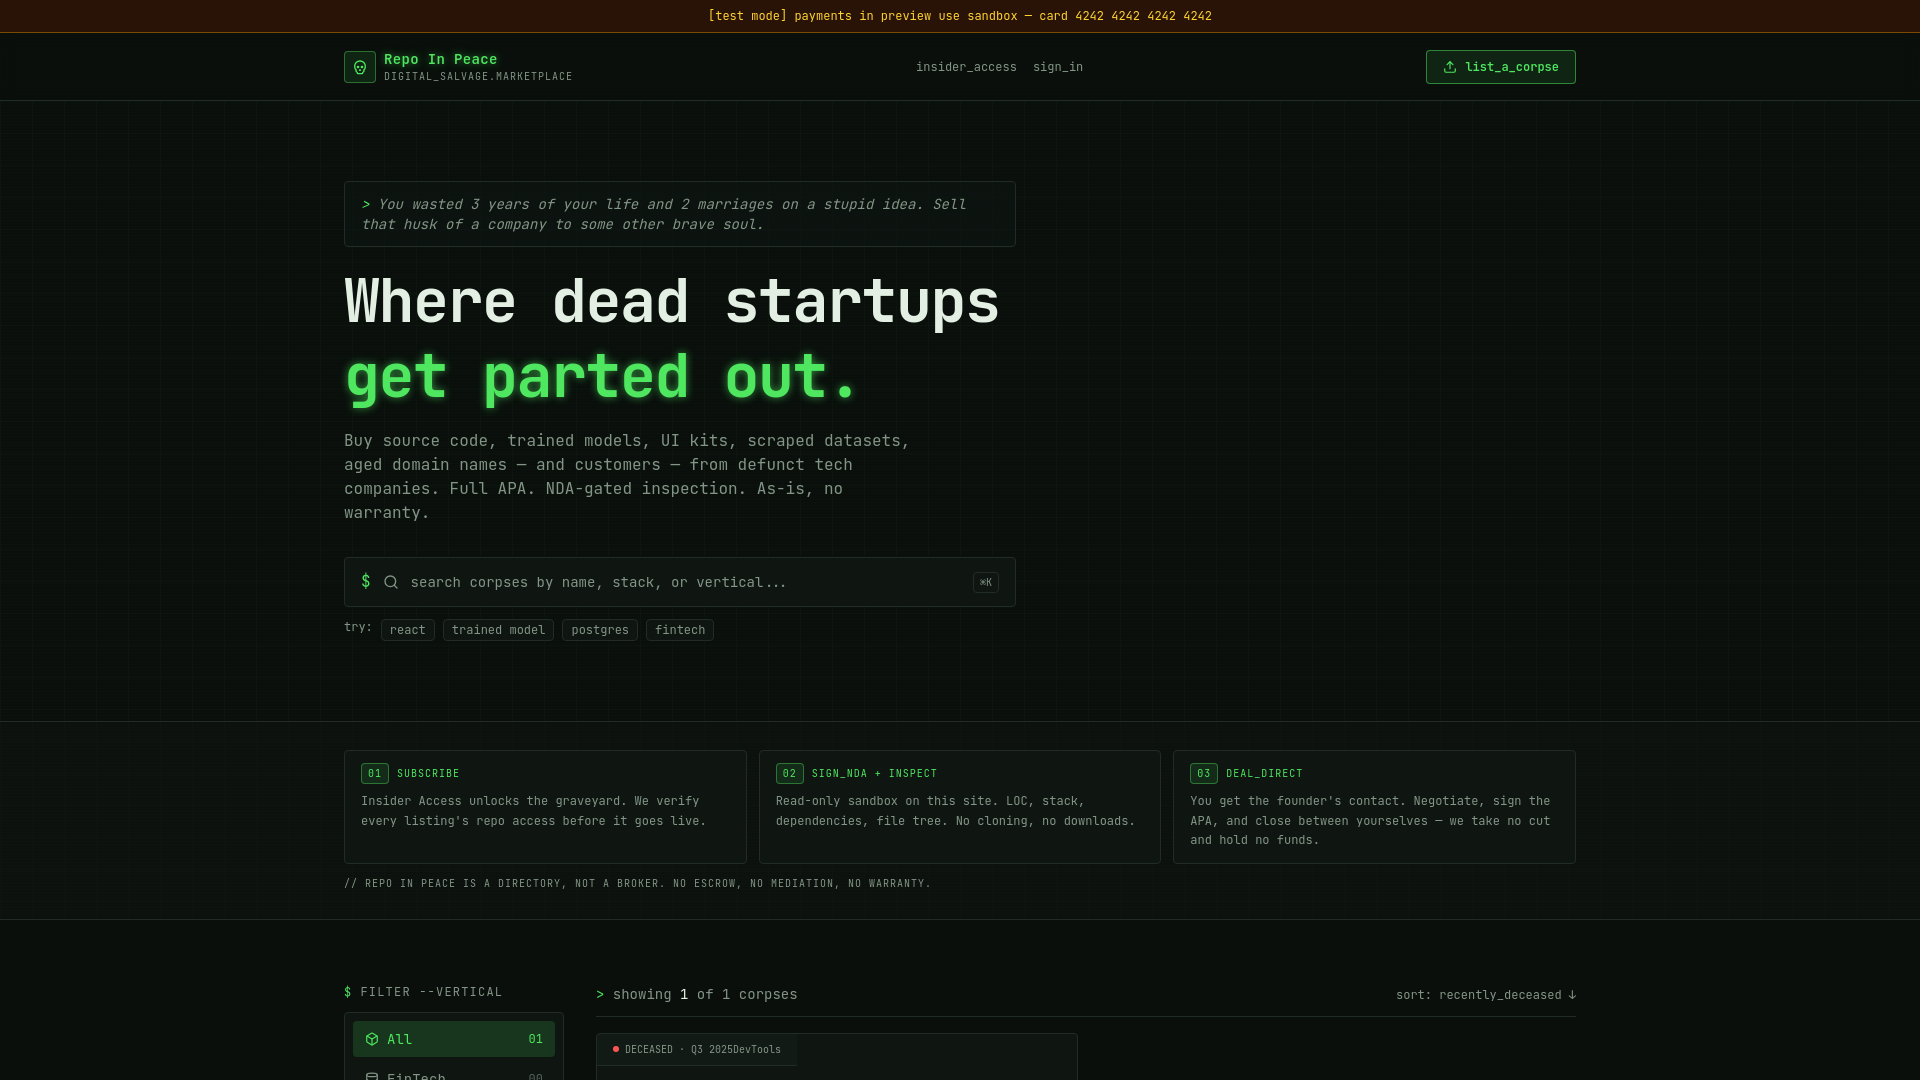This screenshot has width=1920, height=1080.
Task: Focus the search corpses input field
Action: [680, 582]
